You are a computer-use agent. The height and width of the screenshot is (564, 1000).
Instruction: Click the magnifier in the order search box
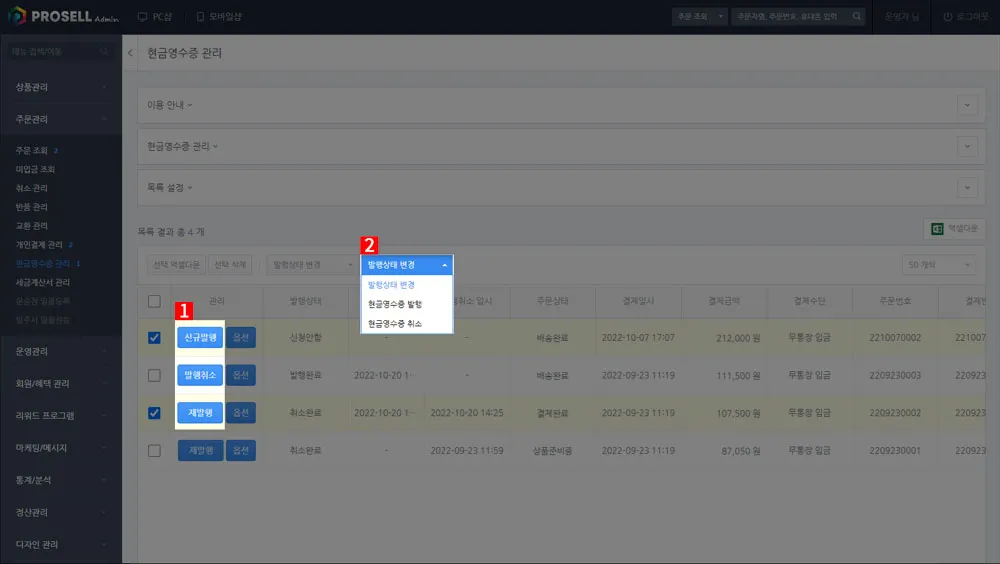(857, 17)
